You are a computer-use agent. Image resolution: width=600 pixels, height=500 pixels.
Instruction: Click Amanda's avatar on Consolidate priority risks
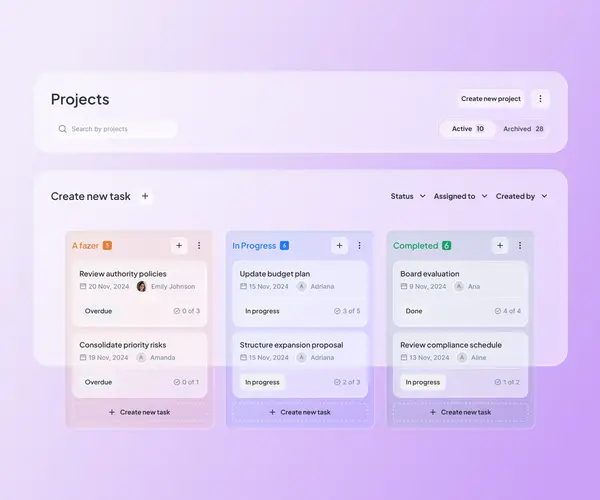pyautogui.click(x=141, y=357)
